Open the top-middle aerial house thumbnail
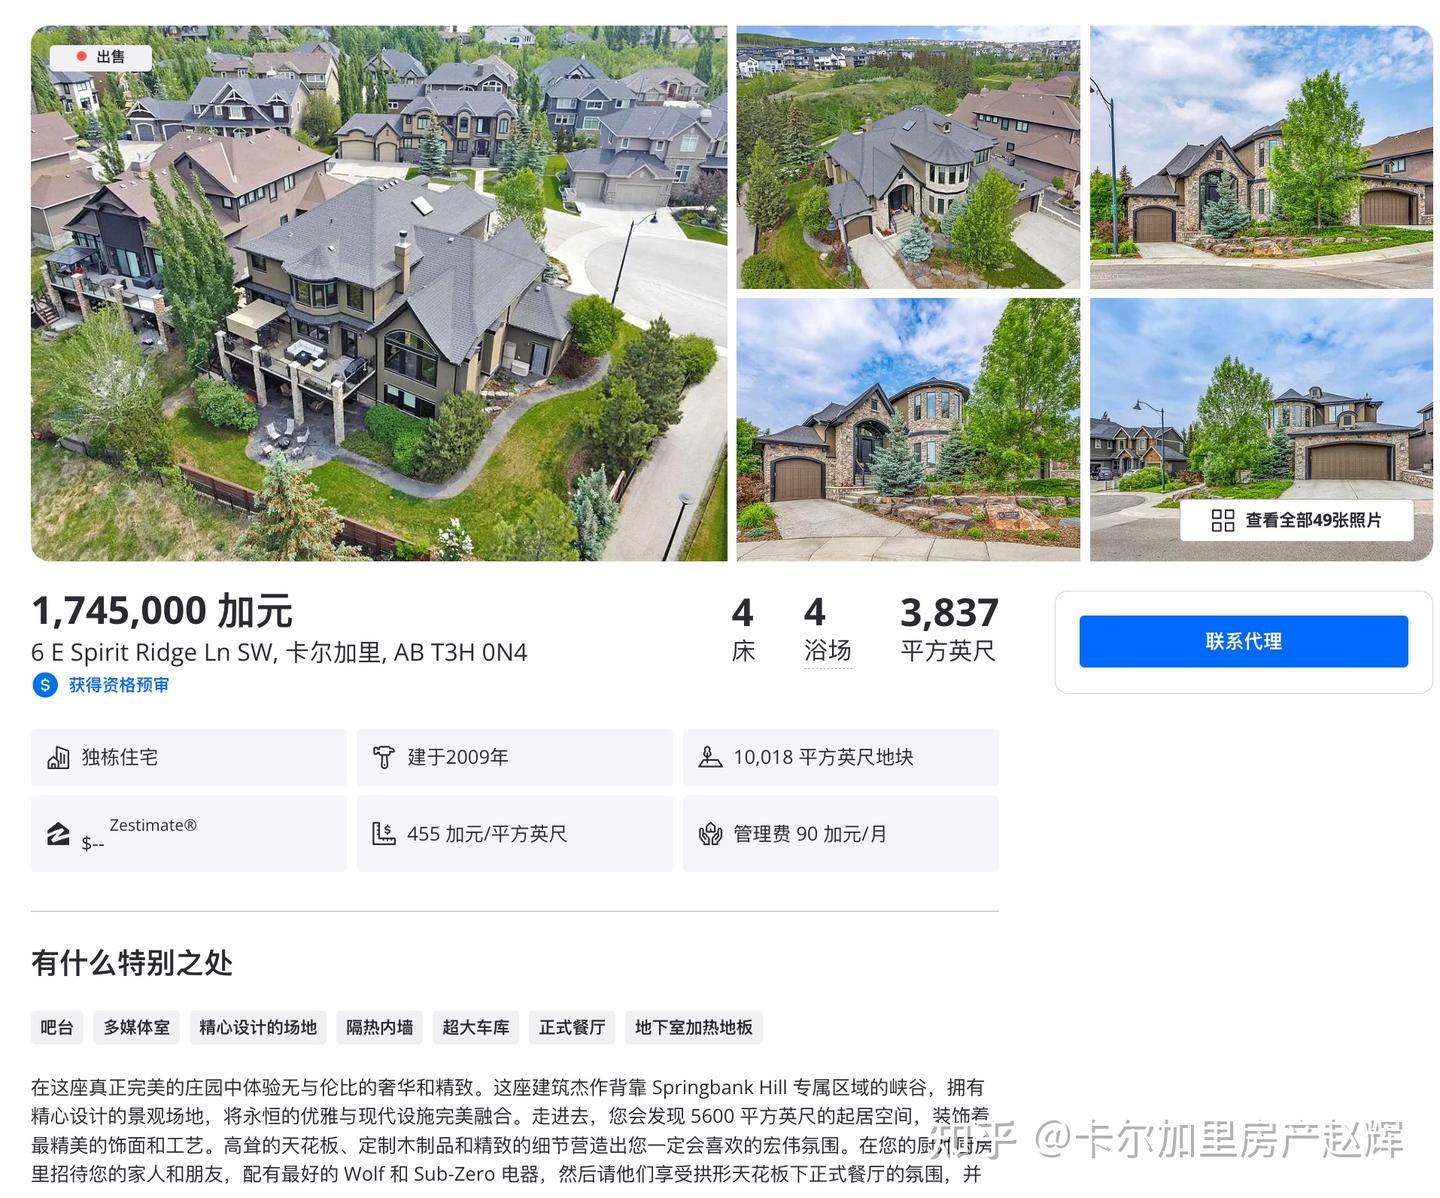This screenshot has width=1440, height=1198. pos(908,157)
